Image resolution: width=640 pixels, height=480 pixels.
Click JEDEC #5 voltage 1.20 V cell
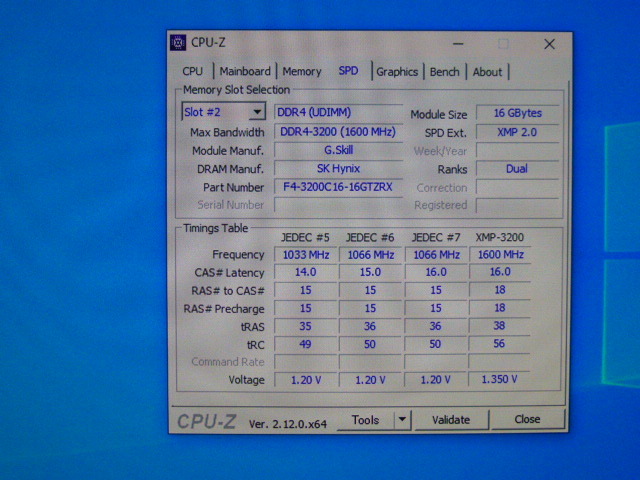pyautogui.click(x=306, y=380)
